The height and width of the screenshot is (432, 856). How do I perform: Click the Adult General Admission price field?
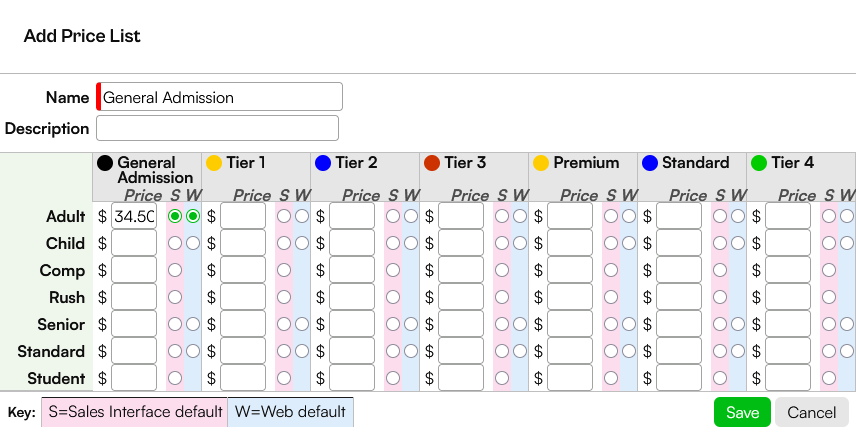(x=134, y=216)
